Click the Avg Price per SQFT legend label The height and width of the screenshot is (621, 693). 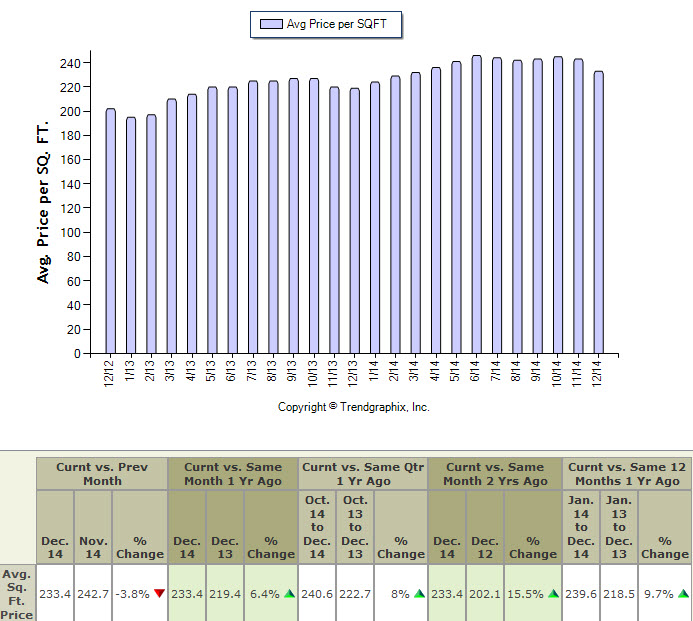336,24
